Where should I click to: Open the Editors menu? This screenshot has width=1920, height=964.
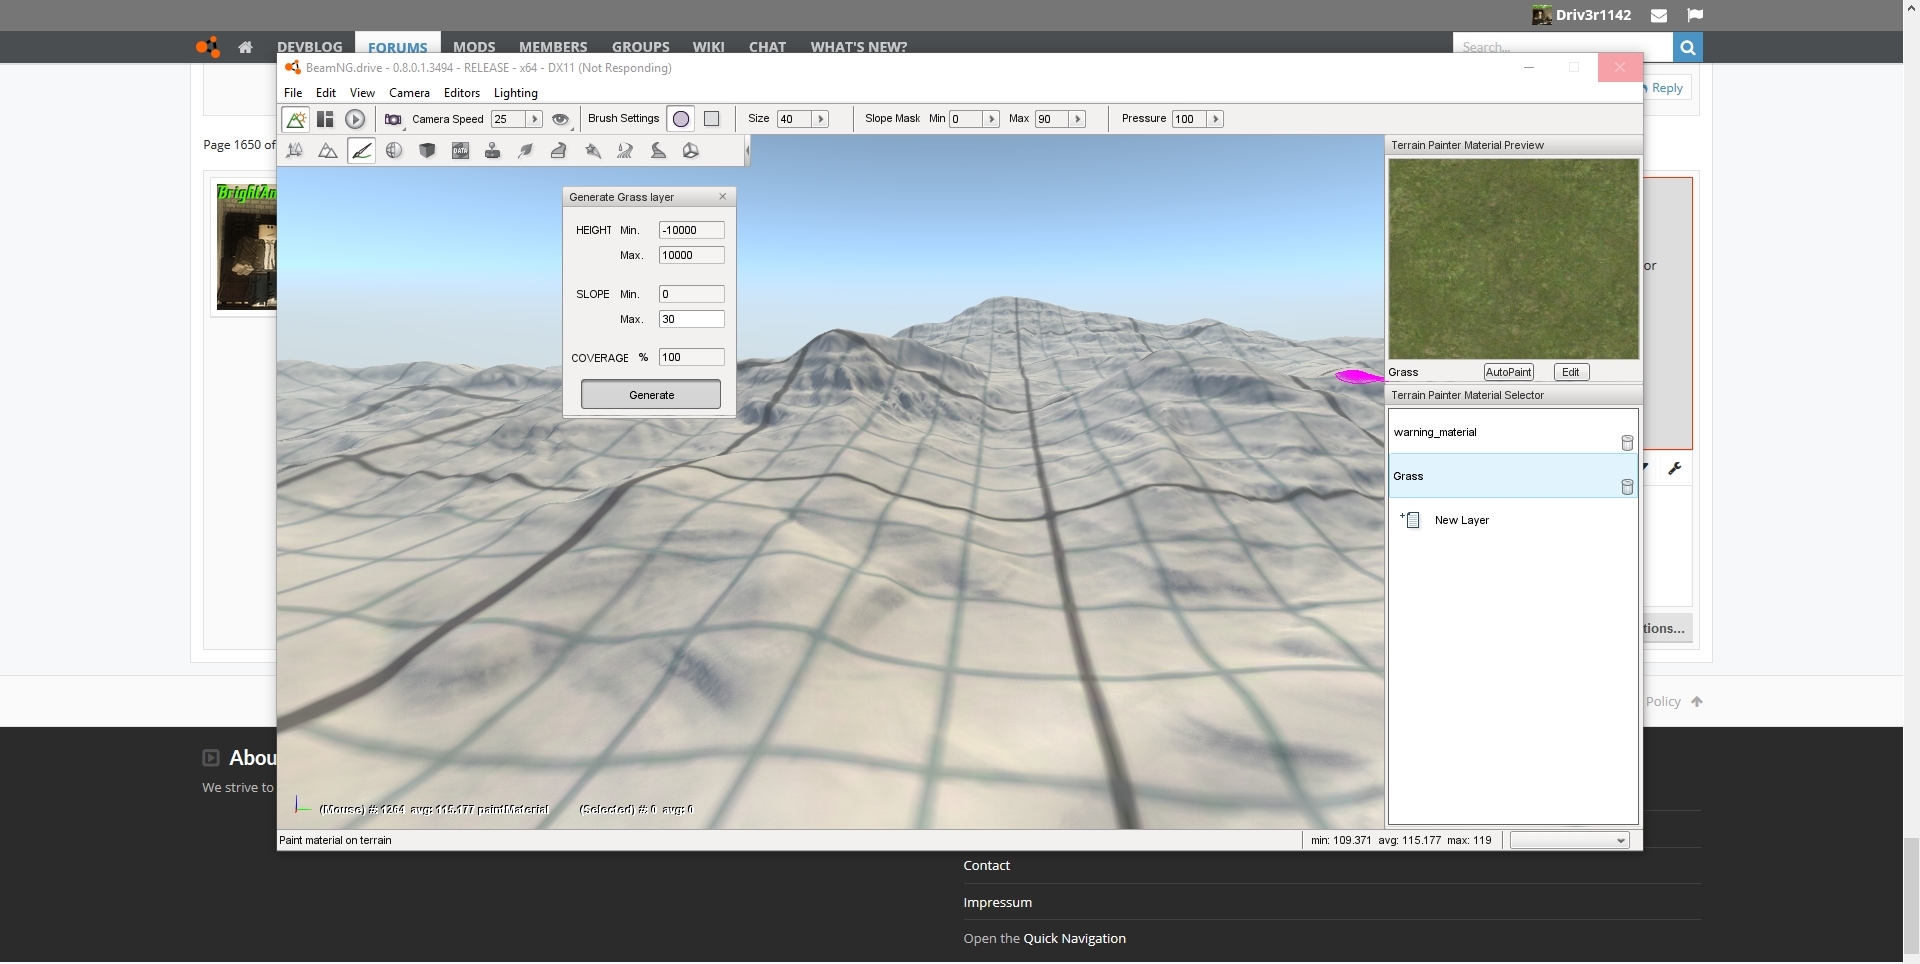click(x=462, y=93)
